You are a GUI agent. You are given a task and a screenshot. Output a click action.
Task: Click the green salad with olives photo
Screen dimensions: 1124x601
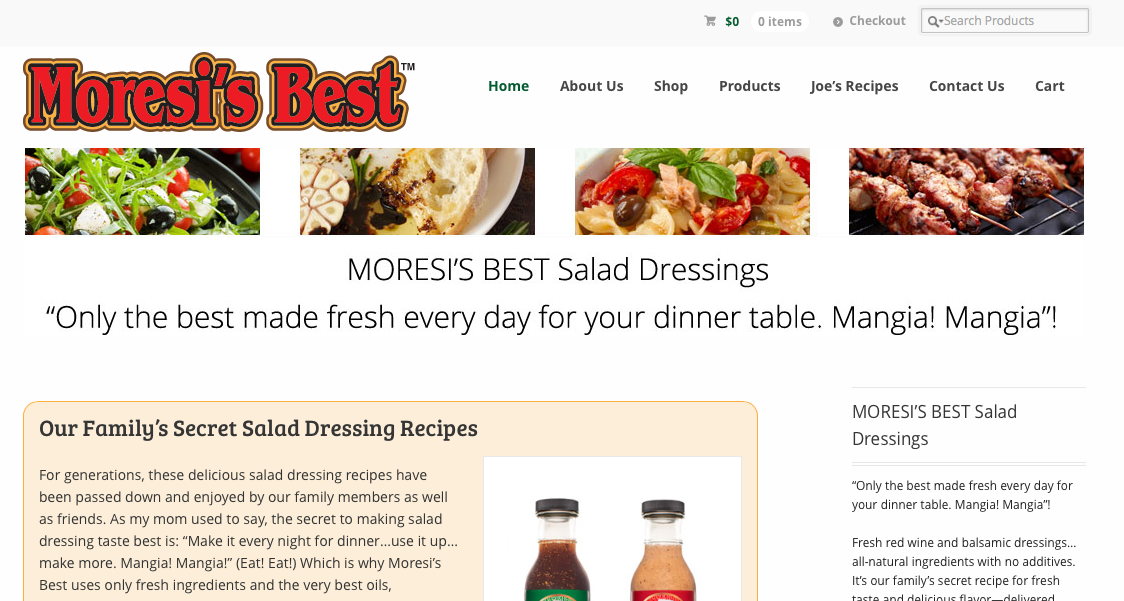pyautogui.click(x=143, y=191)
